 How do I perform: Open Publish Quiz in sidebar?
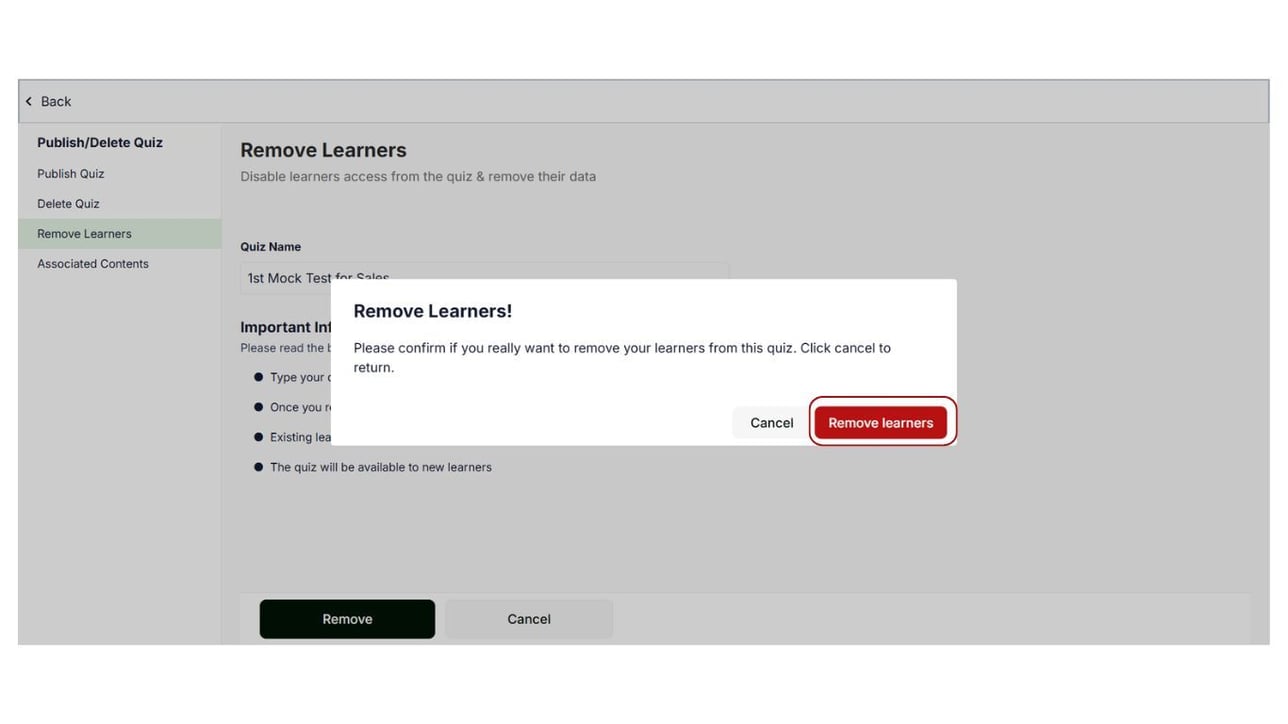pos(71,174)
